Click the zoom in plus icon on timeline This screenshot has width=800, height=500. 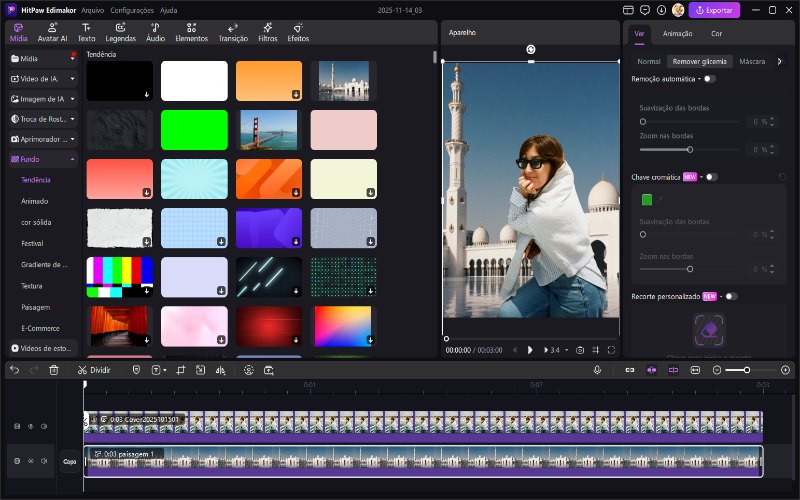(x=785, y=370)
